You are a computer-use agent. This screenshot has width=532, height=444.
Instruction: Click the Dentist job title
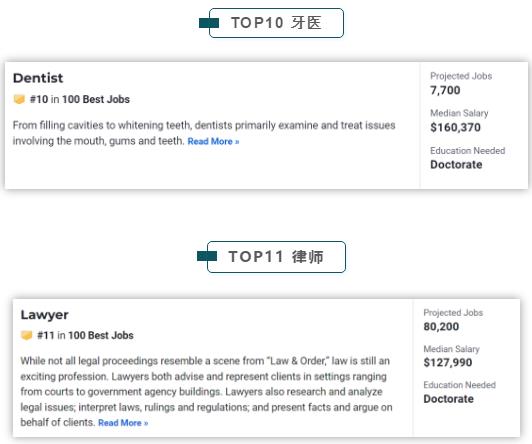pos(38,78)
